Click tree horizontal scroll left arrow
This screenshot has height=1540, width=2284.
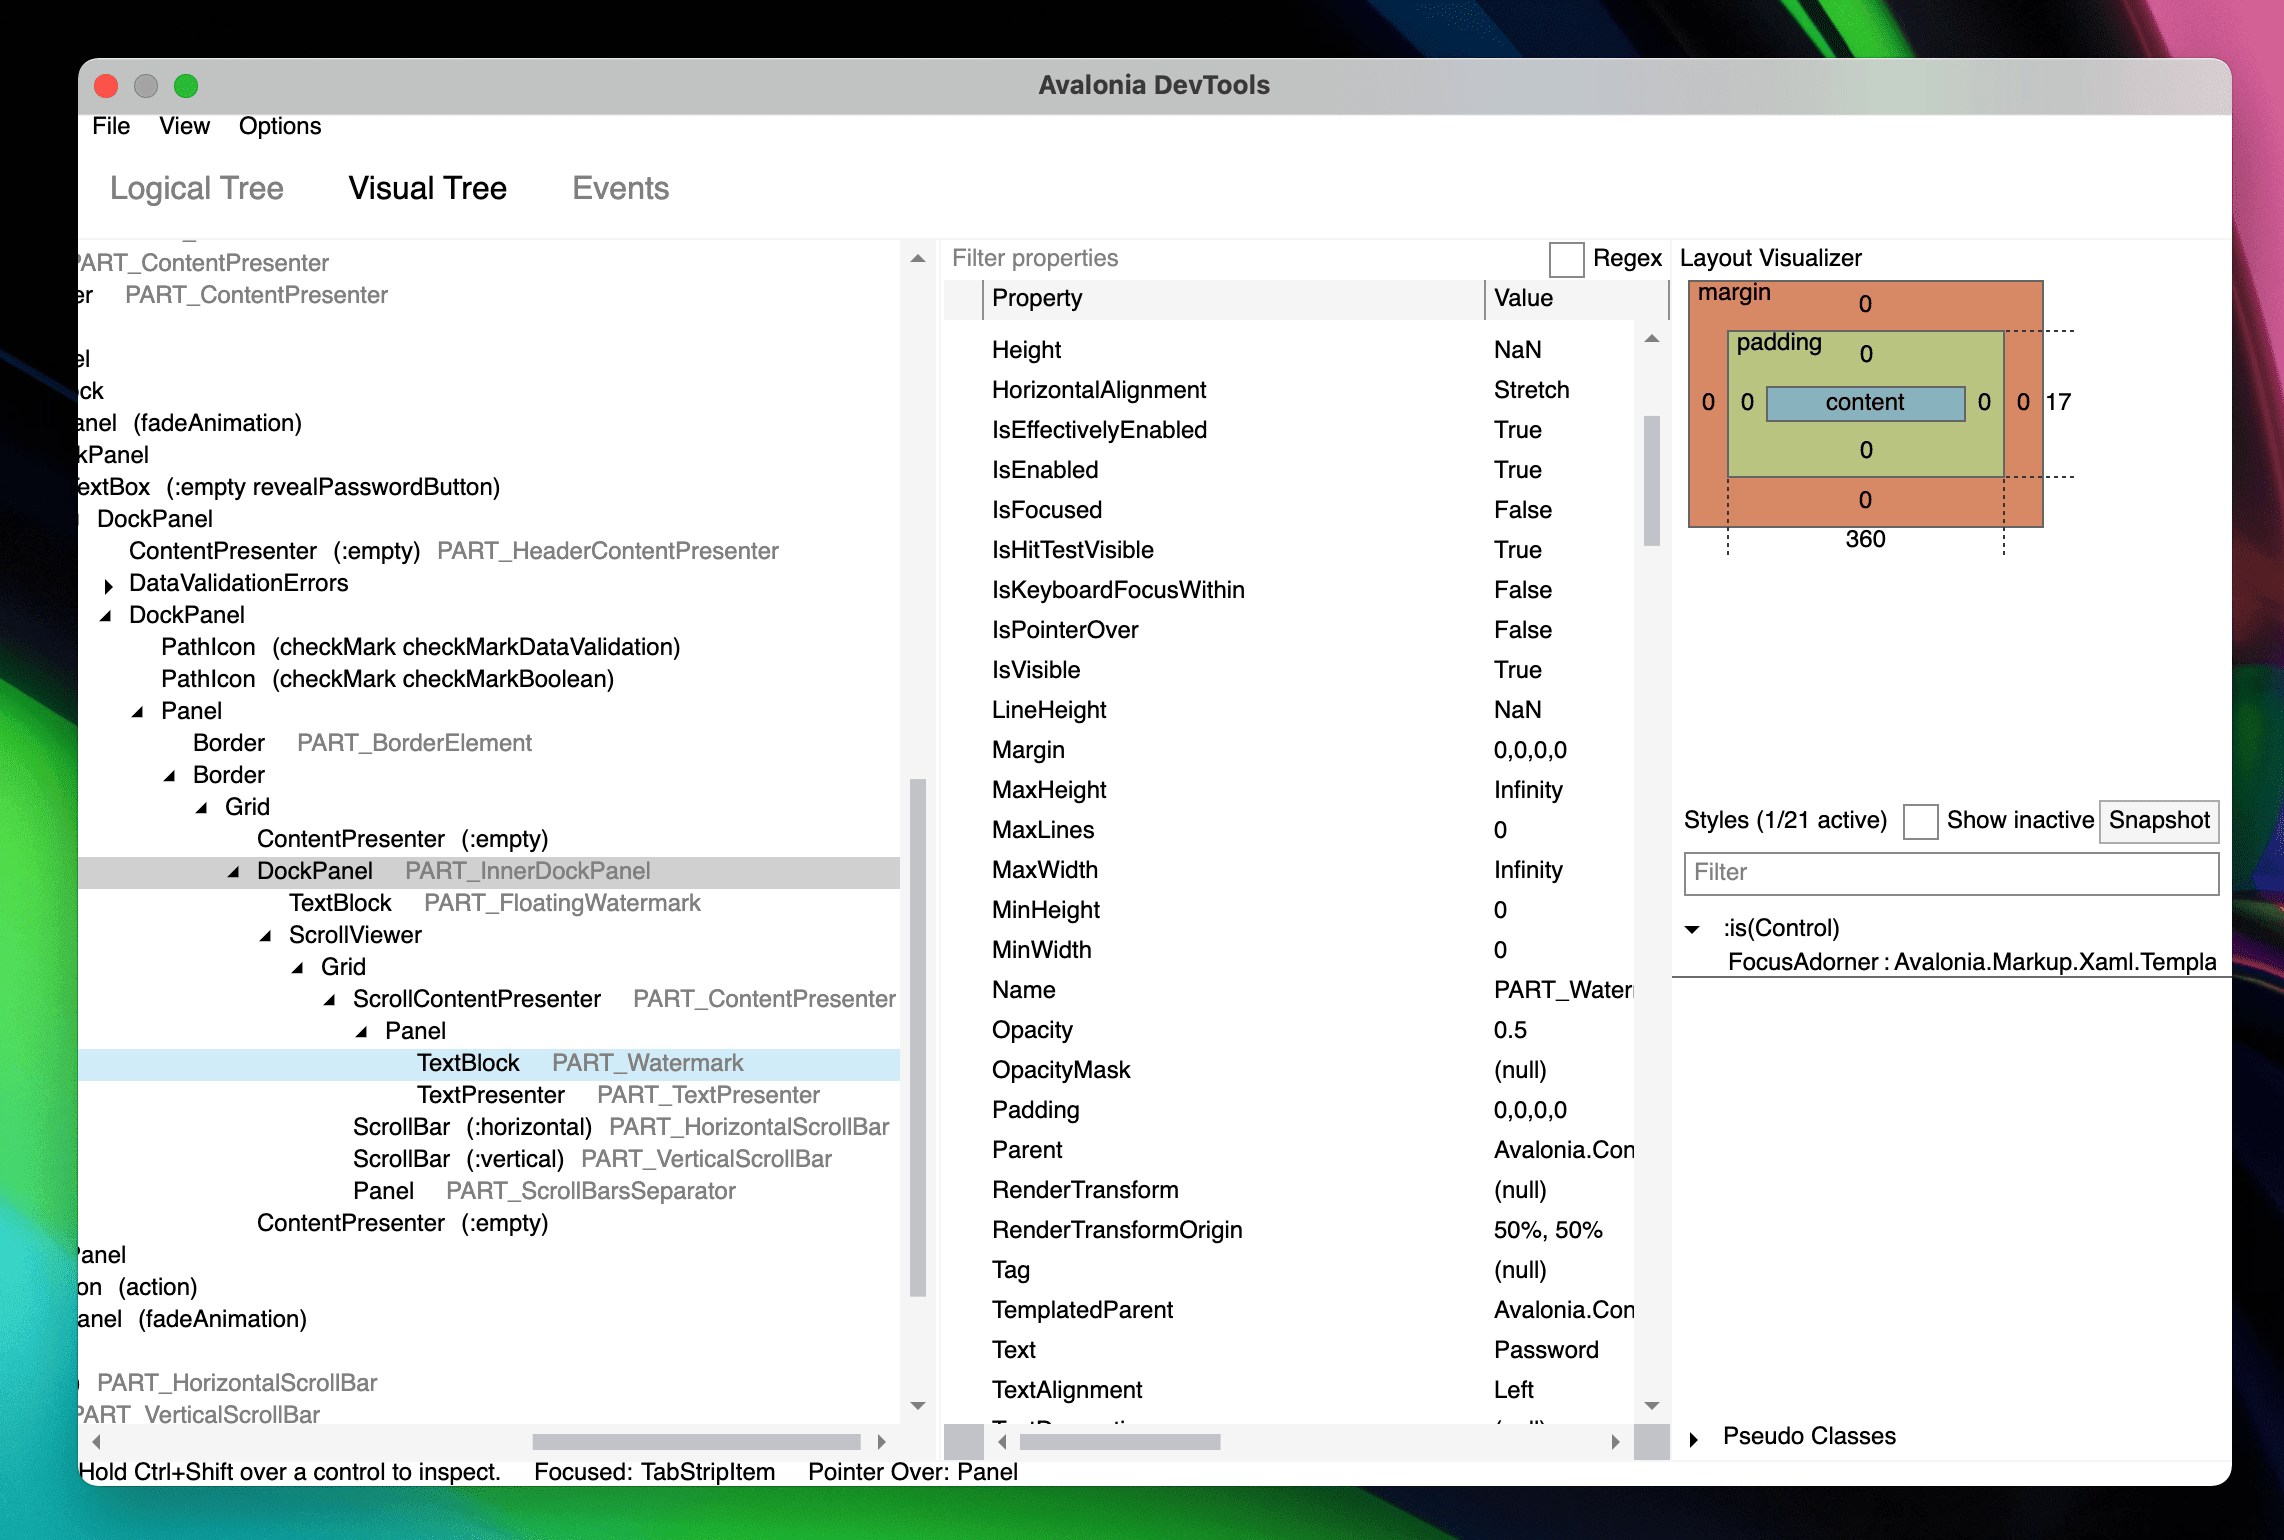(x=96, y=1442)
